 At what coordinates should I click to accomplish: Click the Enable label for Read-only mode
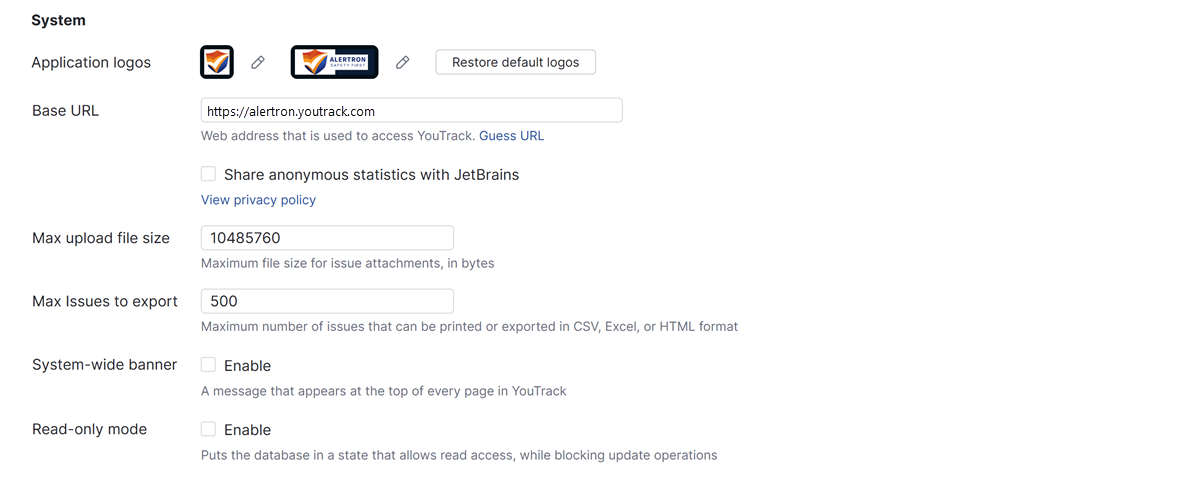[x=247, y=430]
